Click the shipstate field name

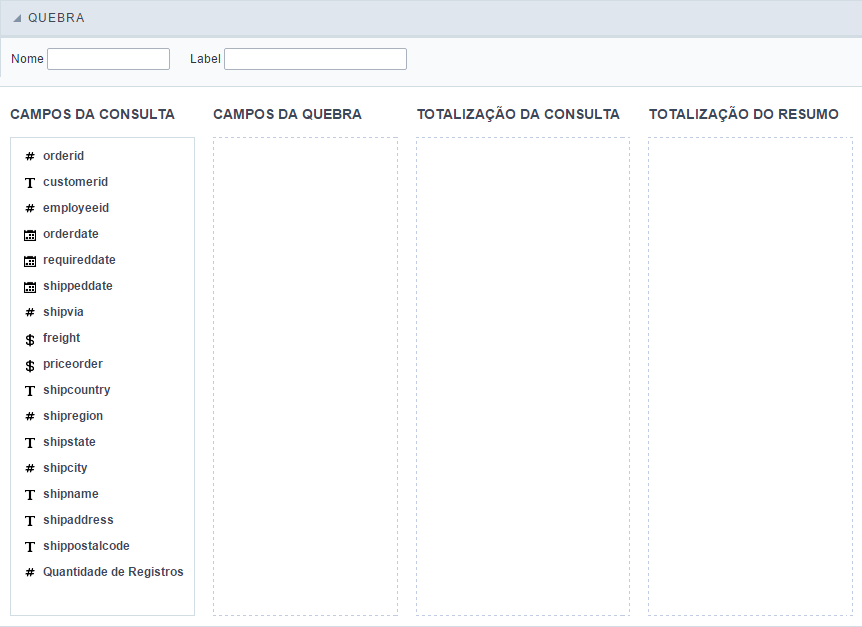click(x=69, y=442)
